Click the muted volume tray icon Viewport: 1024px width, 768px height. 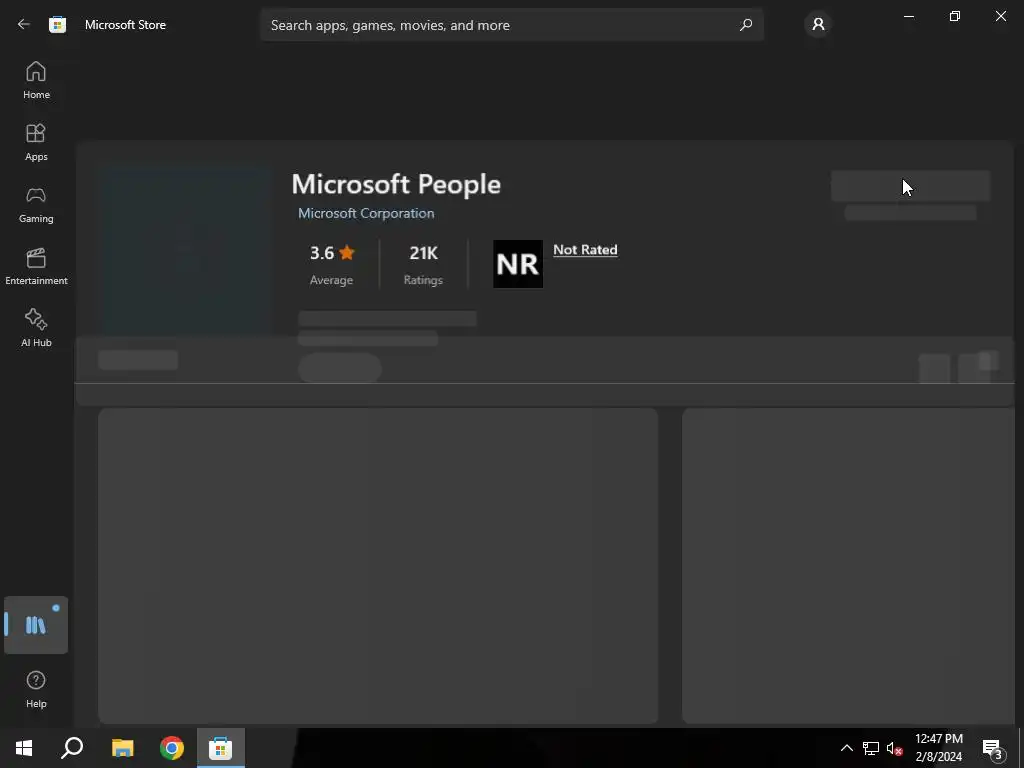[895, 748]
